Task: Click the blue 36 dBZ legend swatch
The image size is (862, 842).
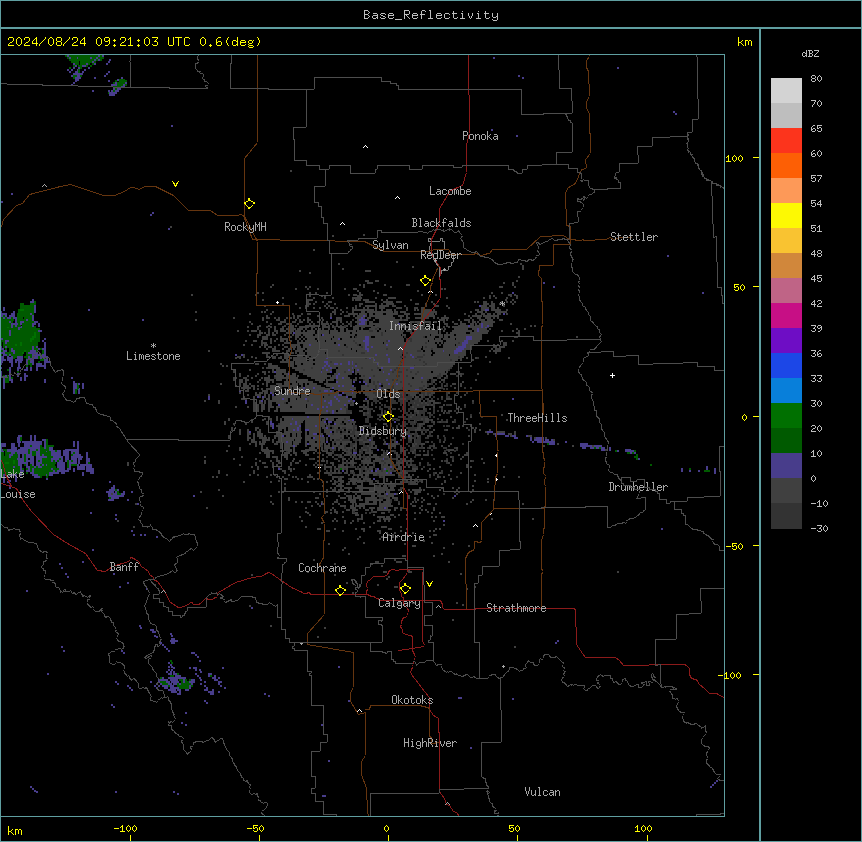Action: coord(786,365)
